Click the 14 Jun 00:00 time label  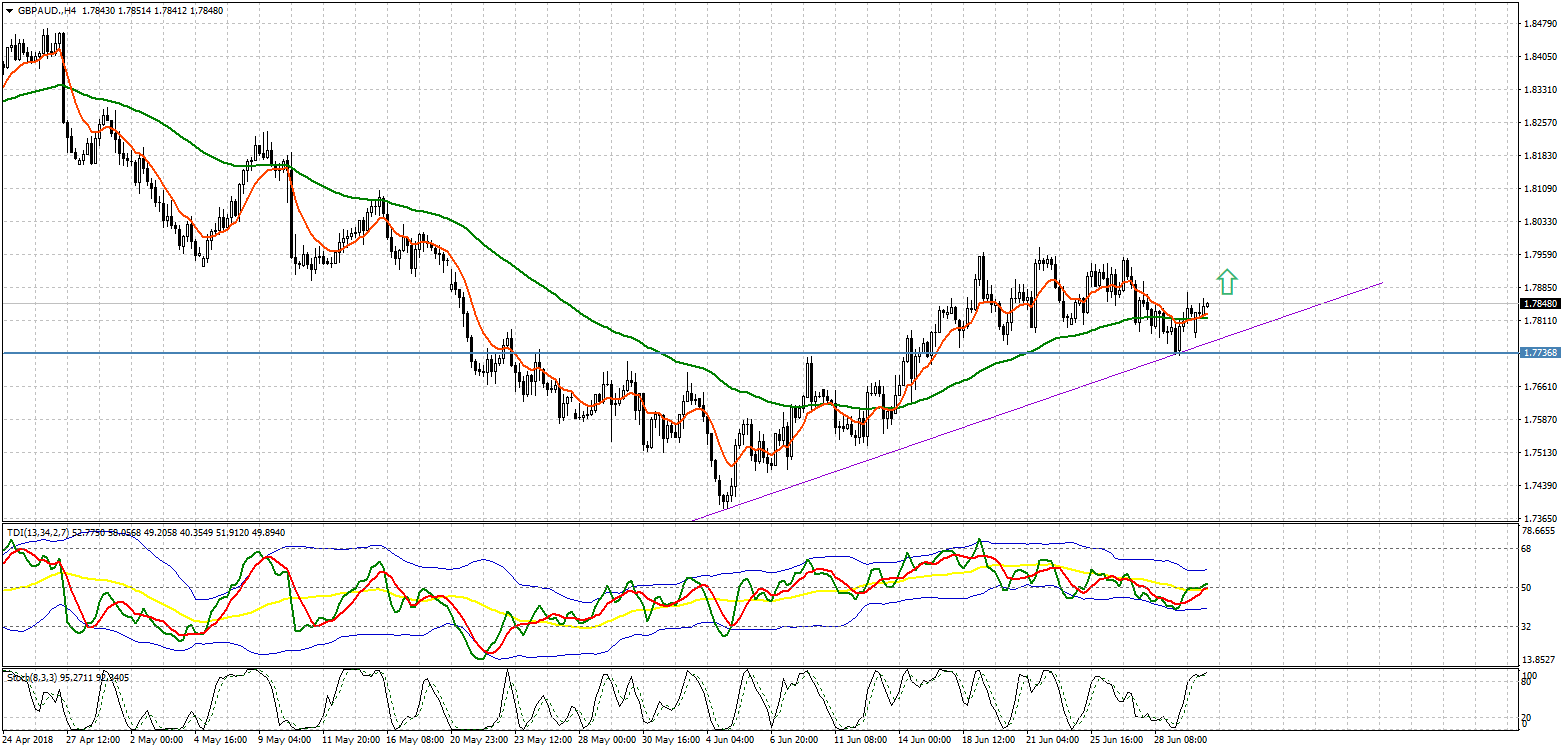tap(924, 740)
